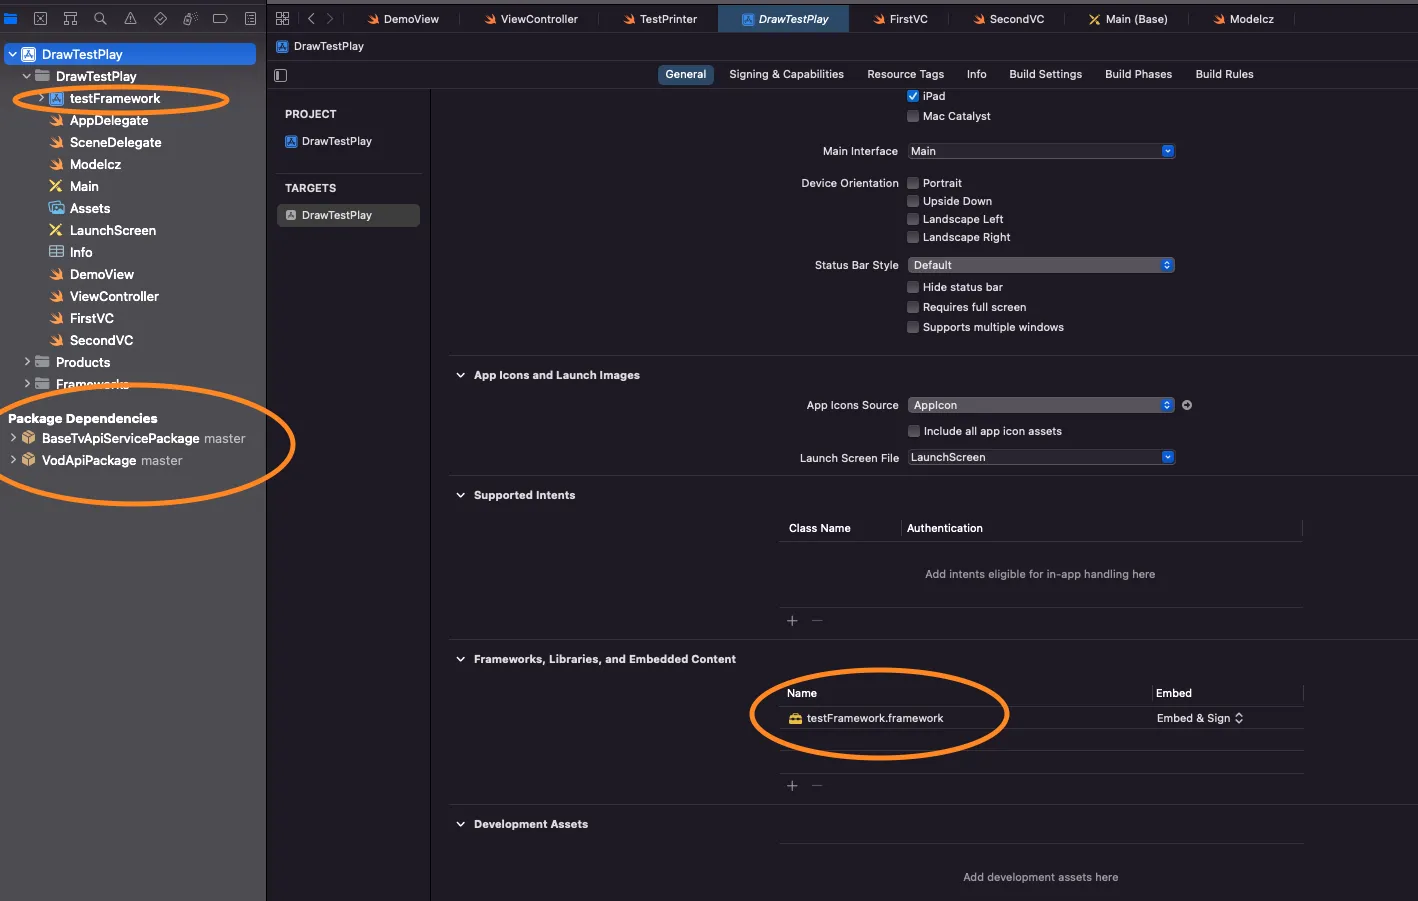Go back with the left chevron
The height and width of the screenshot is (901, 1418).
[x=311, y=19]
